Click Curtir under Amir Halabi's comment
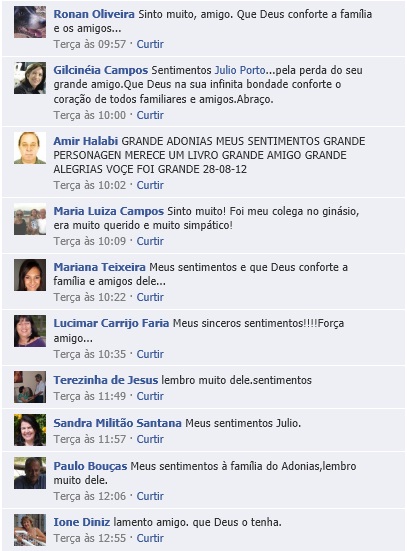 click(150, 185)
